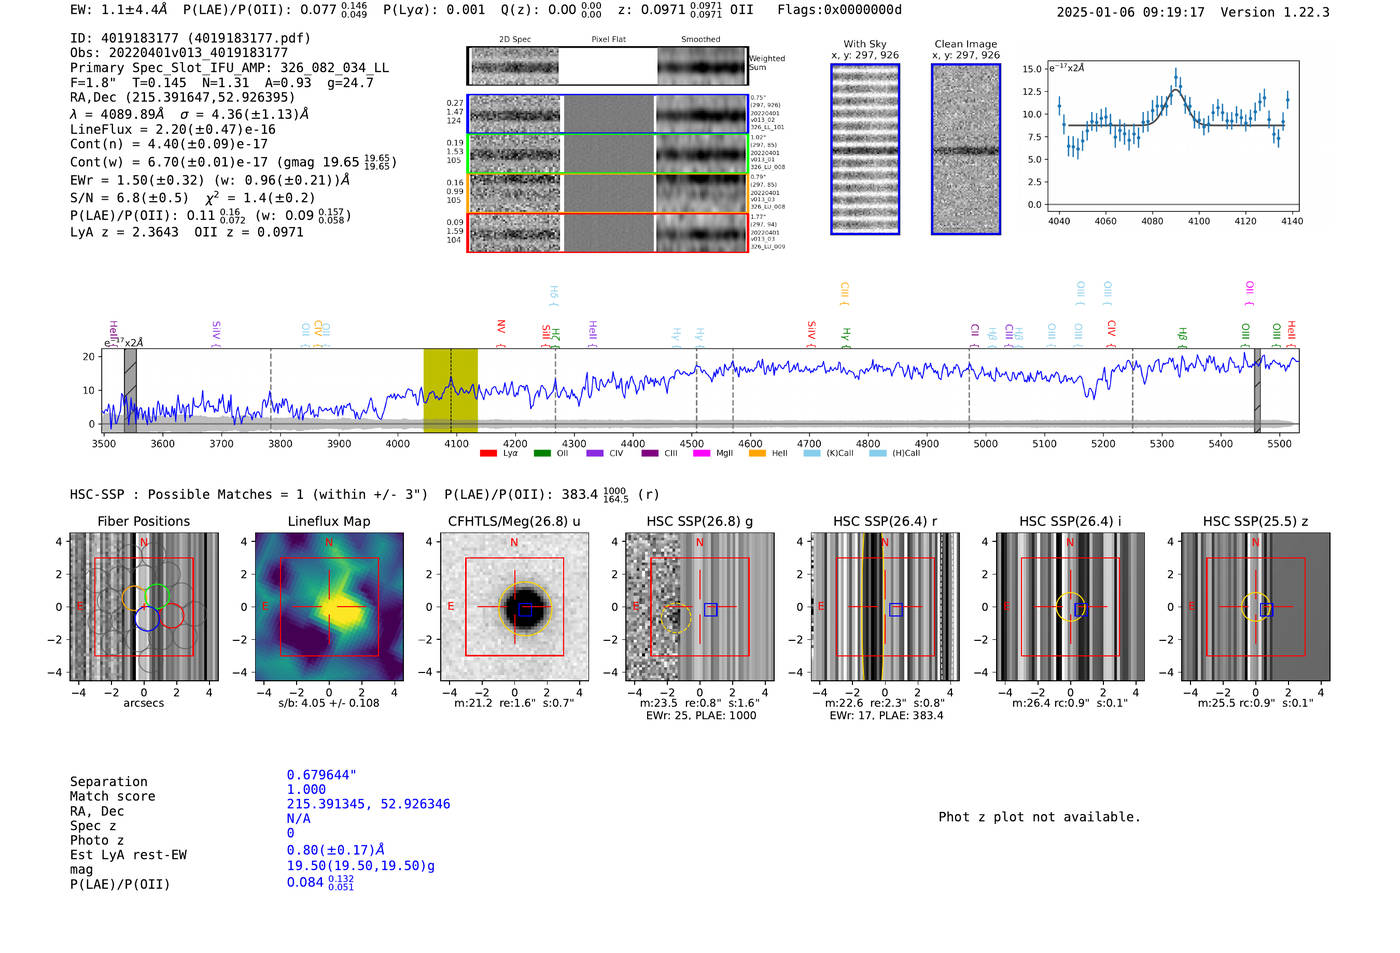The width and height of the screenshot is (1400, 953).
Task: Select the HSC SSP(25.5) z cutout
Action: pos(1256,607)
